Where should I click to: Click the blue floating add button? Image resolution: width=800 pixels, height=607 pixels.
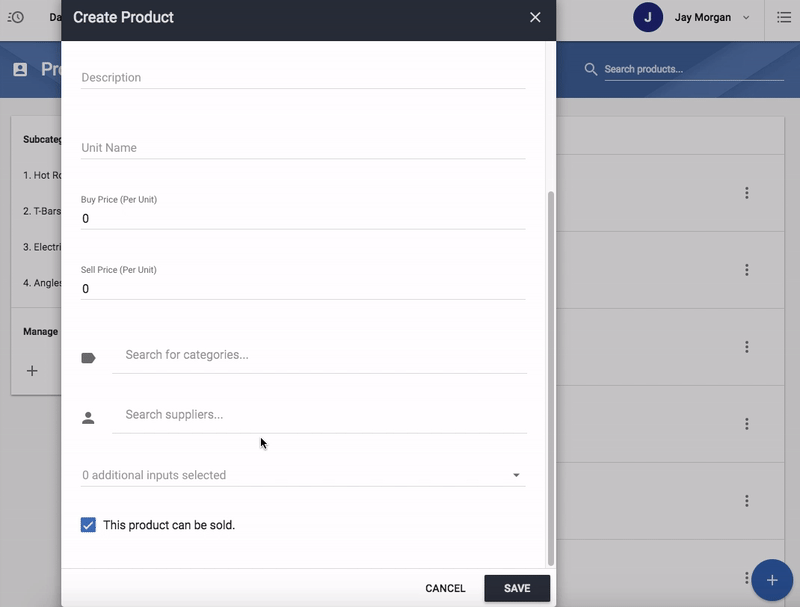(x=771, y=580)
